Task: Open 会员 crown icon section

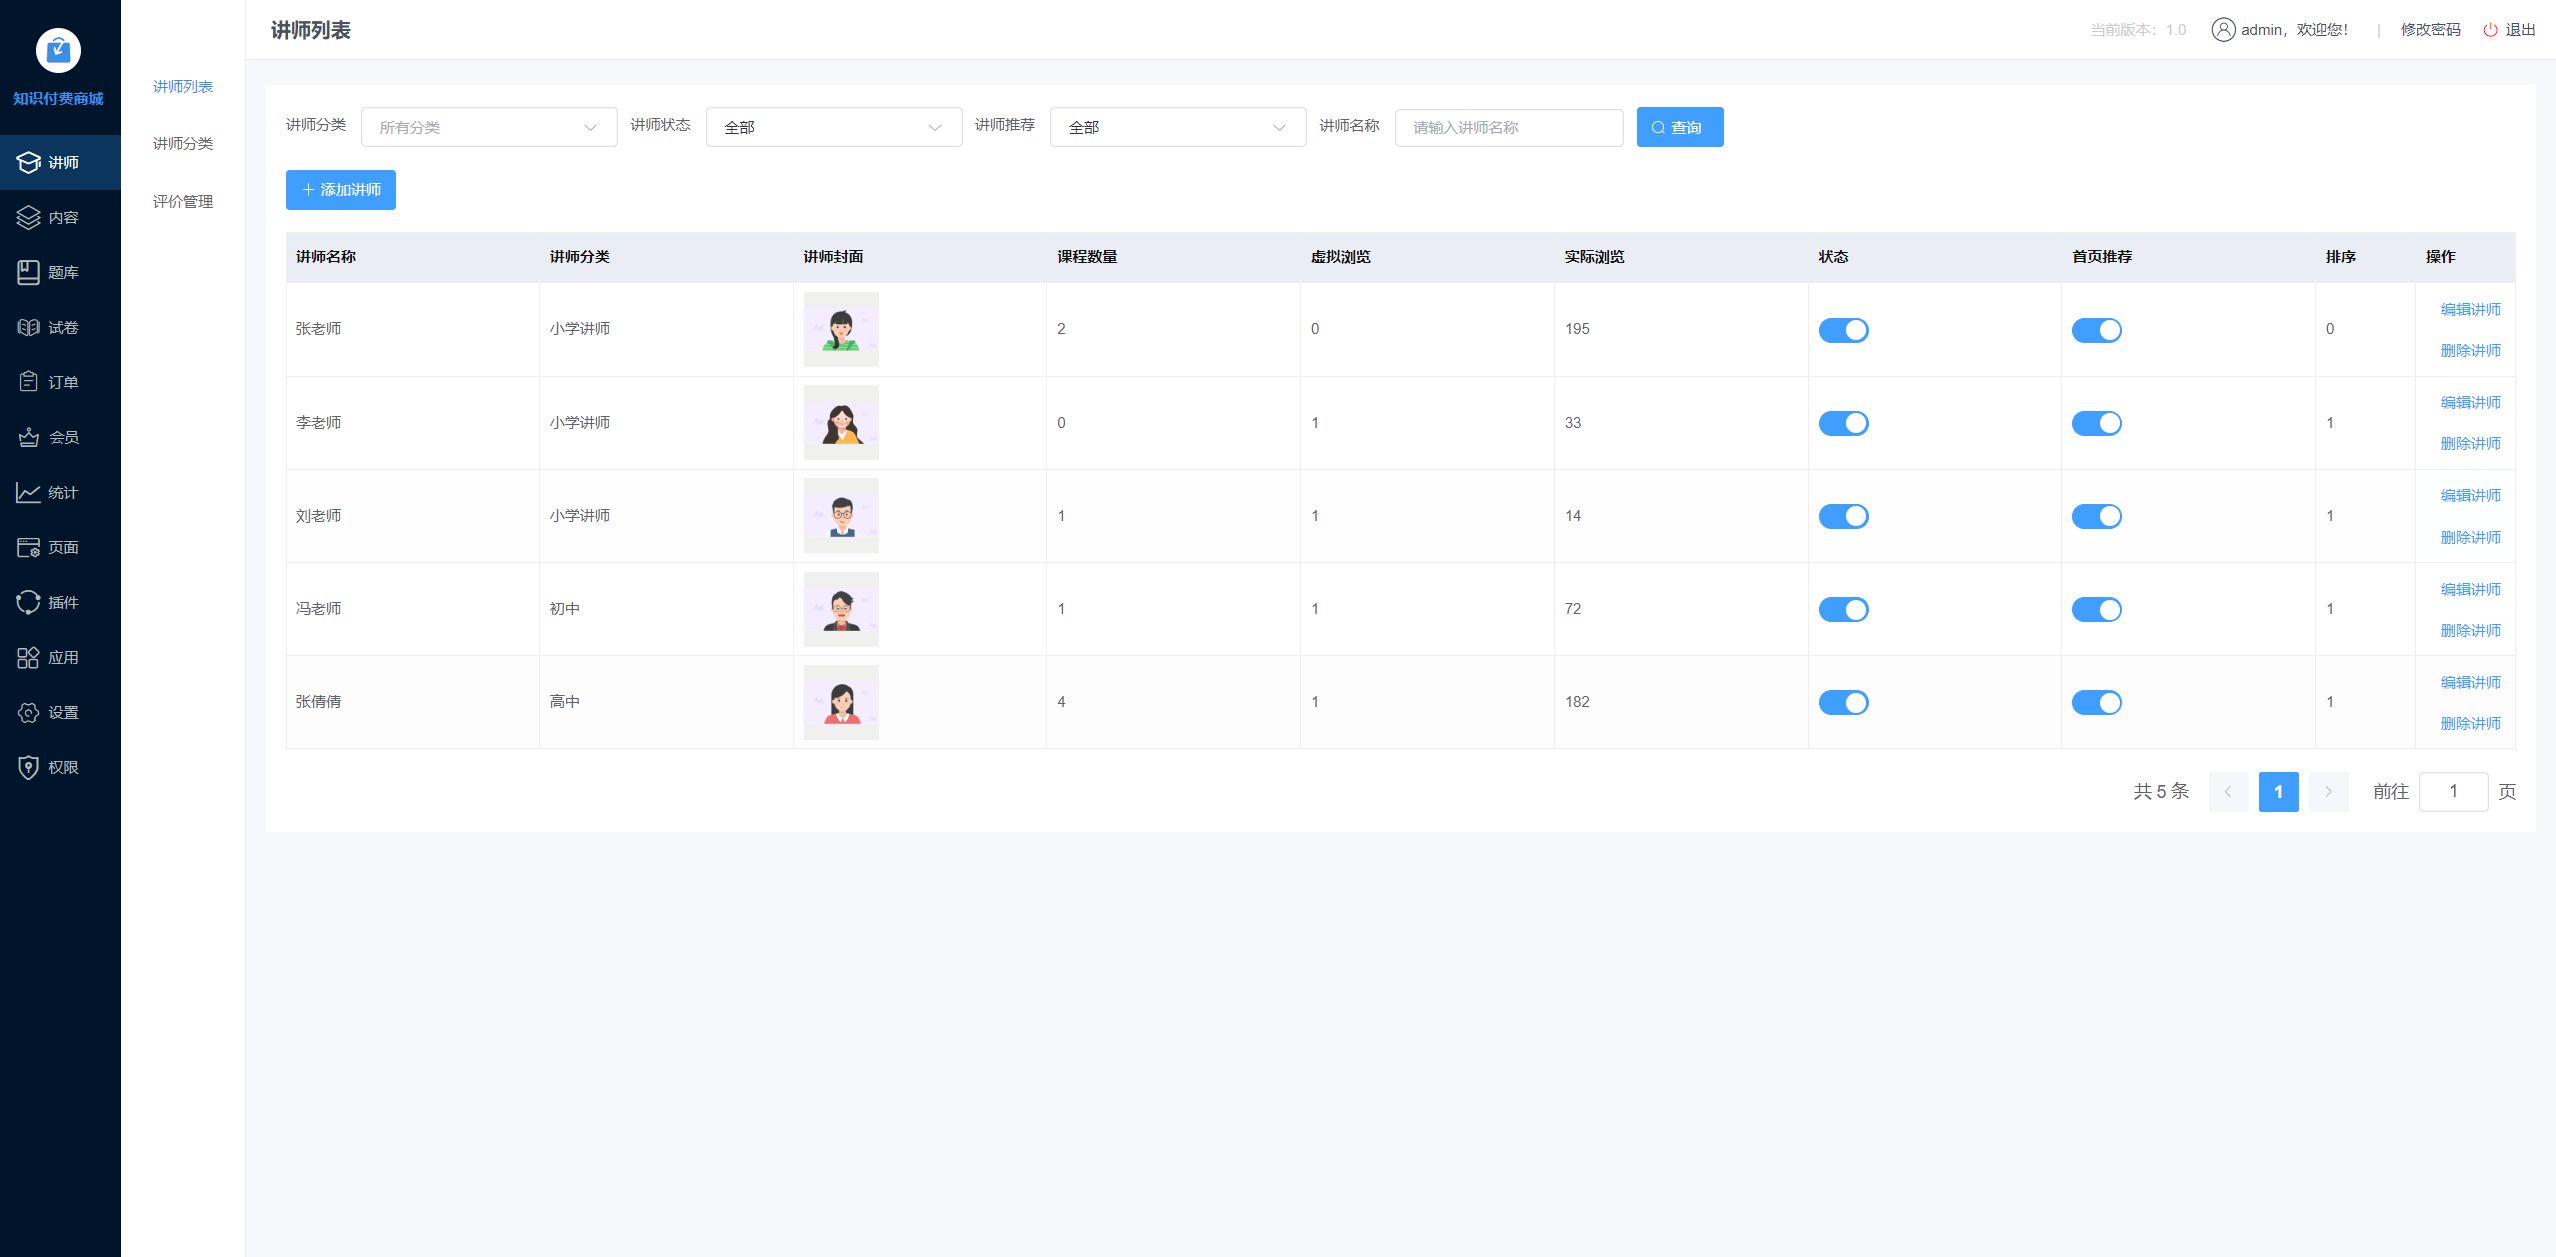Action: 29,437
